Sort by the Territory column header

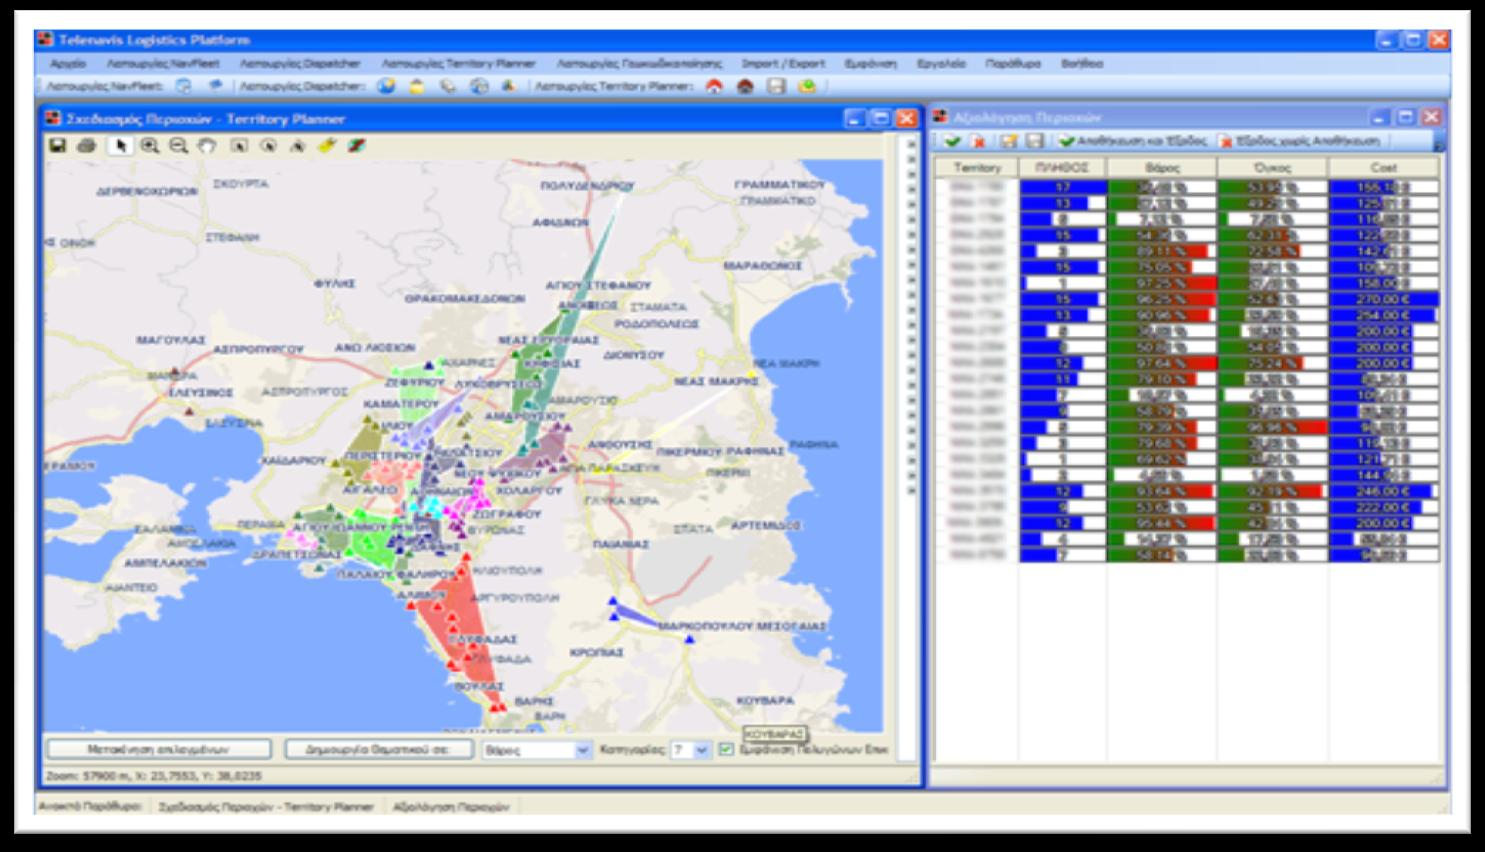(976, 168)
